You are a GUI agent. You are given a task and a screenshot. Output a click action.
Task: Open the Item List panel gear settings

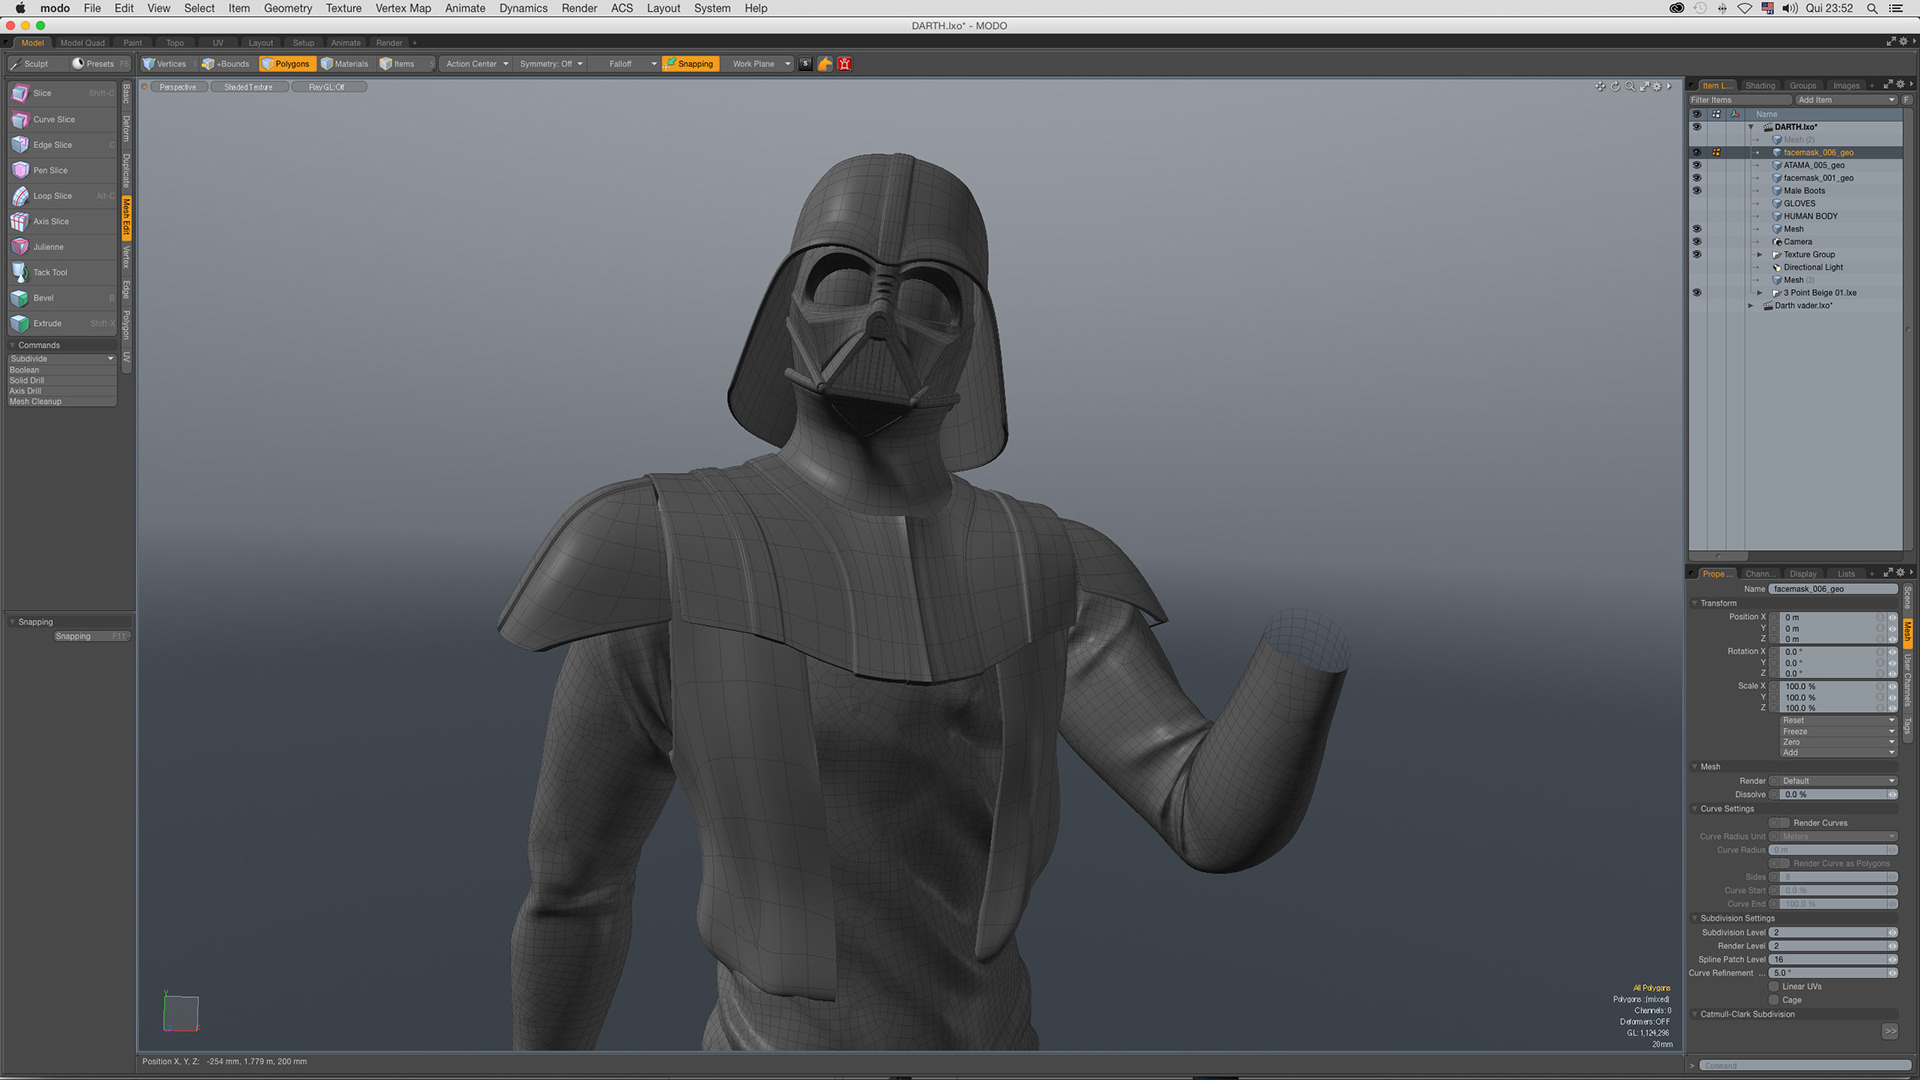(x=1901, y=85)
